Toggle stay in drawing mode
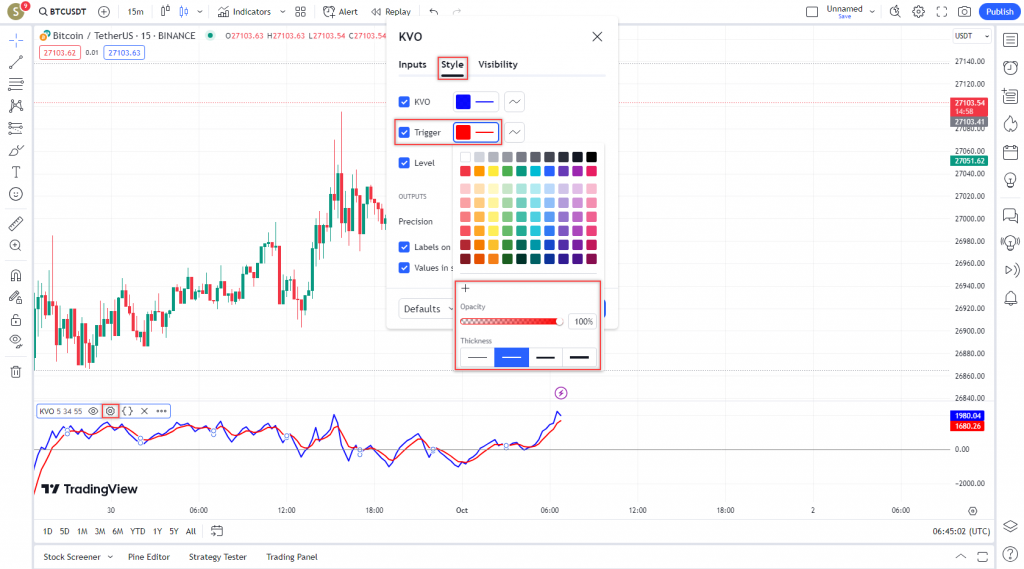Image resolution: width=1024 pixels, height=569 pixels. pos(16,297)
